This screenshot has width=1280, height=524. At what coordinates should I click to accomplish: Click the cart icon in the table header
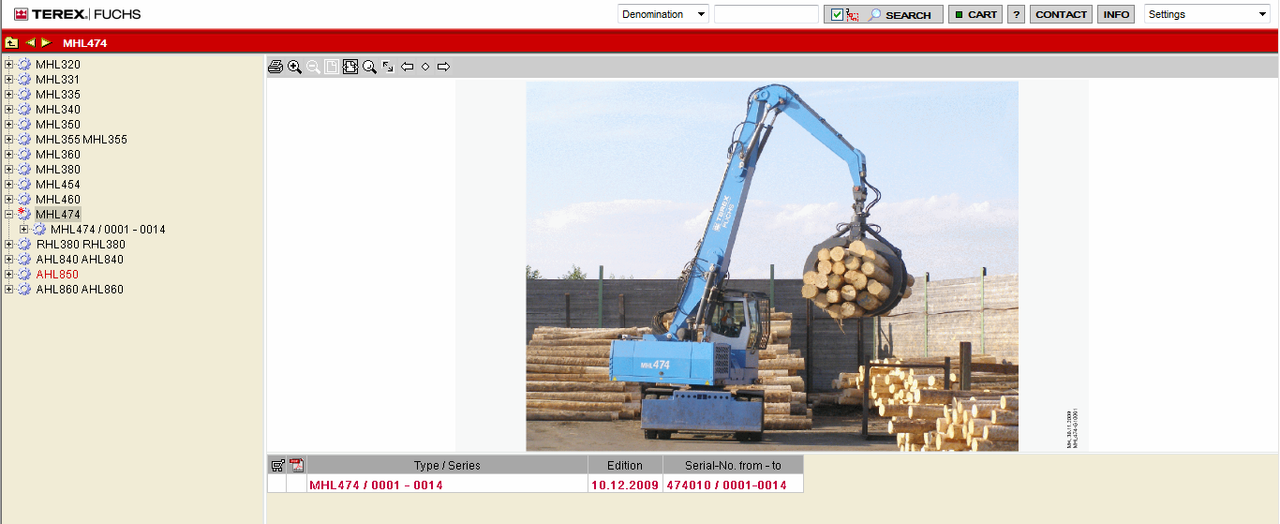click(277, 465)
